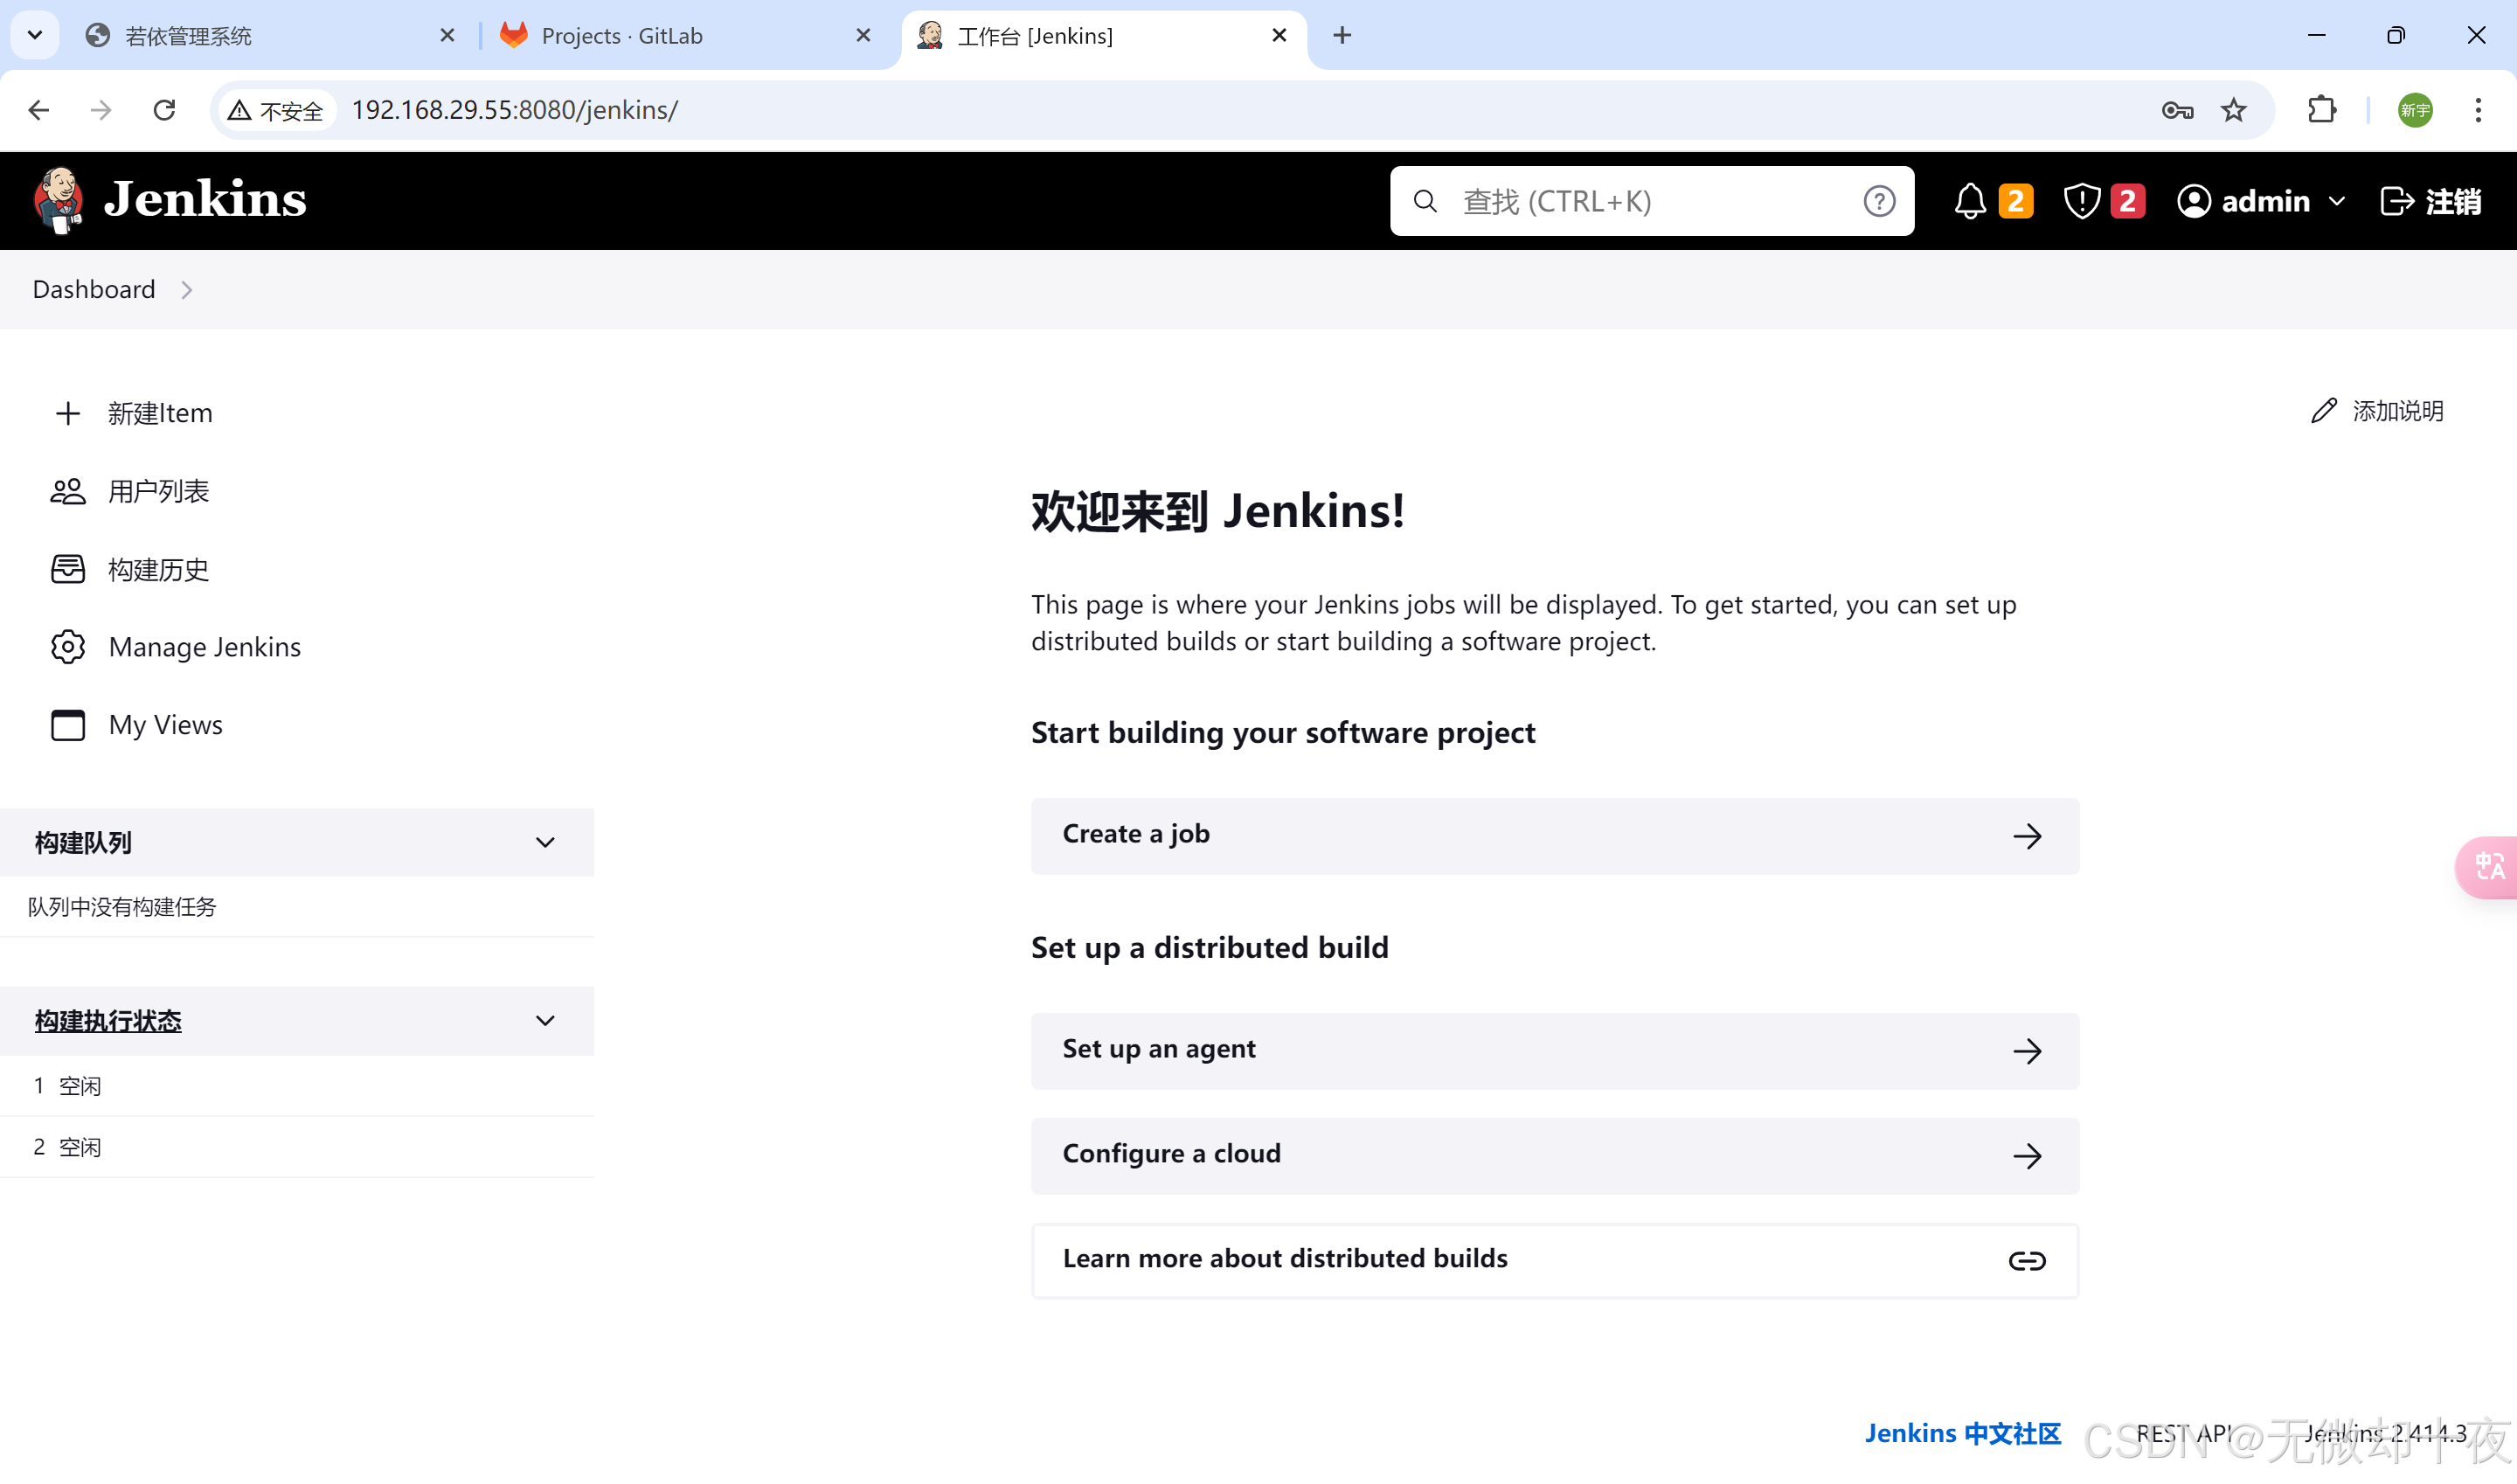Expand the Dashboard breadcrumb chevron
2517x1484 pixels.
click(187, 290)
